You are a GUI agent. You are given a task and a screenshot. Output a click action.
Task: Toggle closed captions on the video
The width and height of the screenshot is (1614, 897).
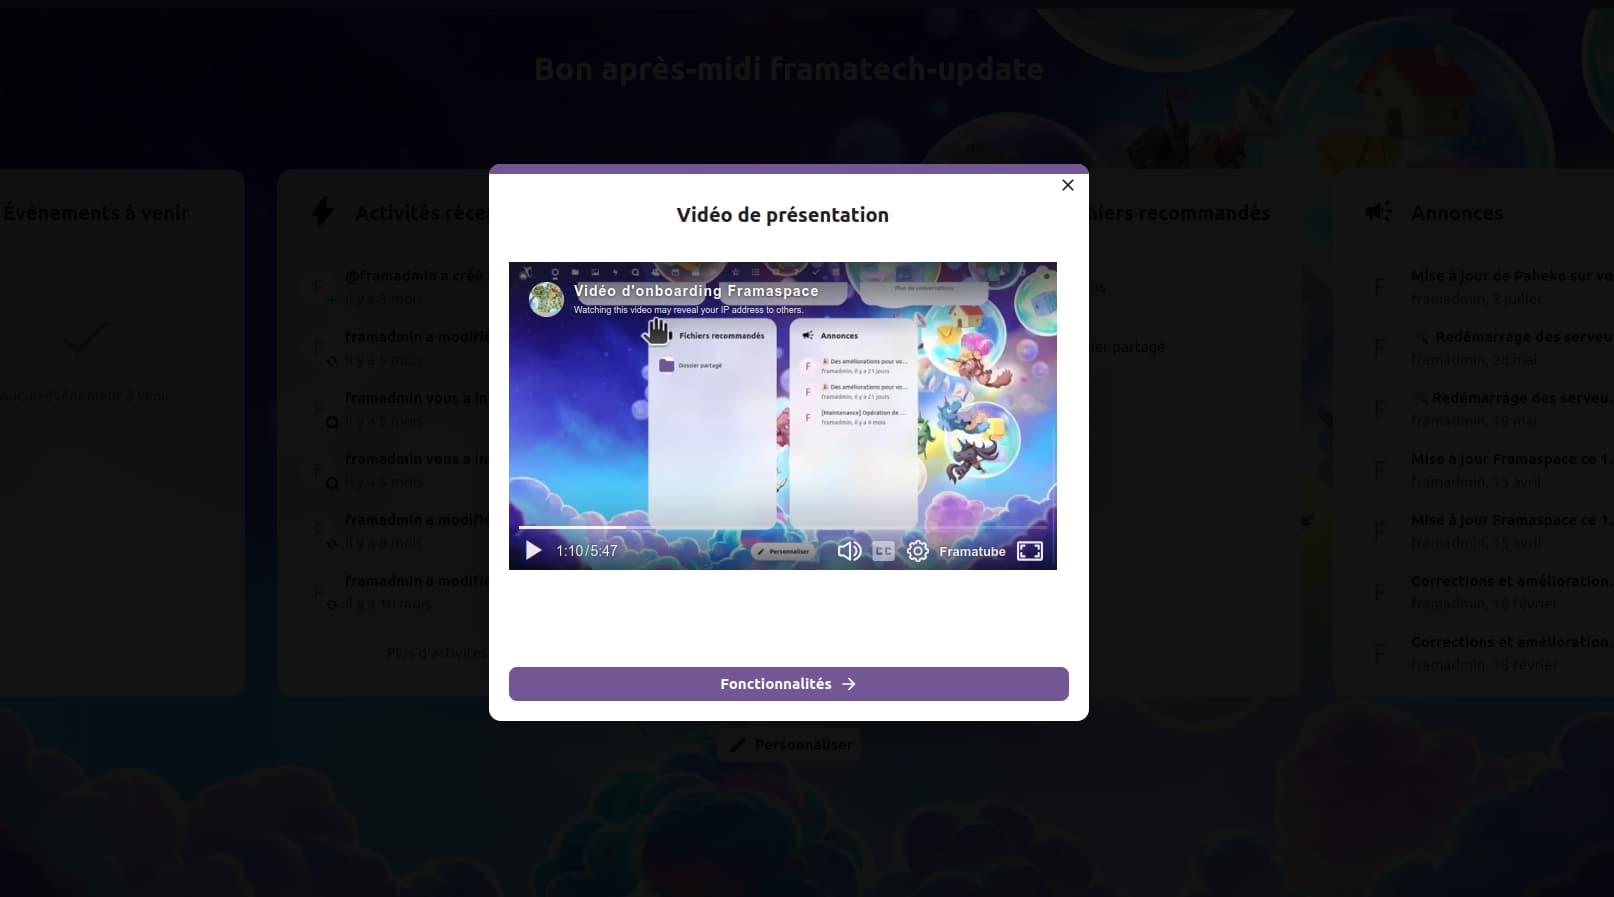coord(883,551)
